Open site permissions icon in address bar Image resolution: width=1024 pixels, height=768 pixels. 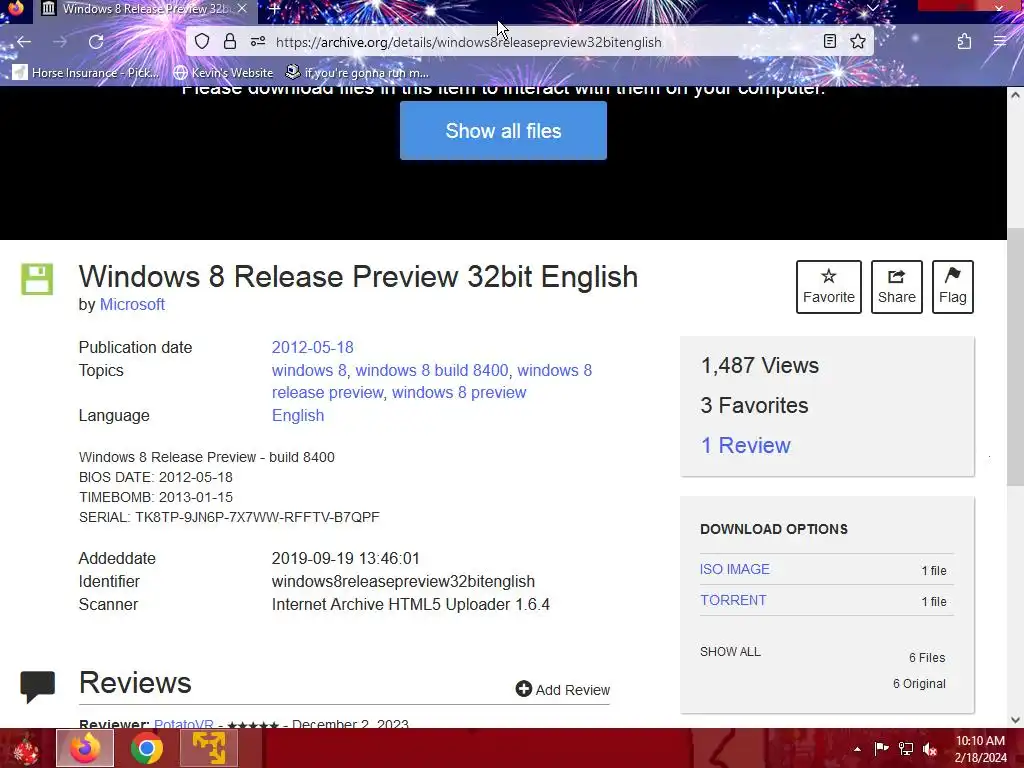pos(258,42)
